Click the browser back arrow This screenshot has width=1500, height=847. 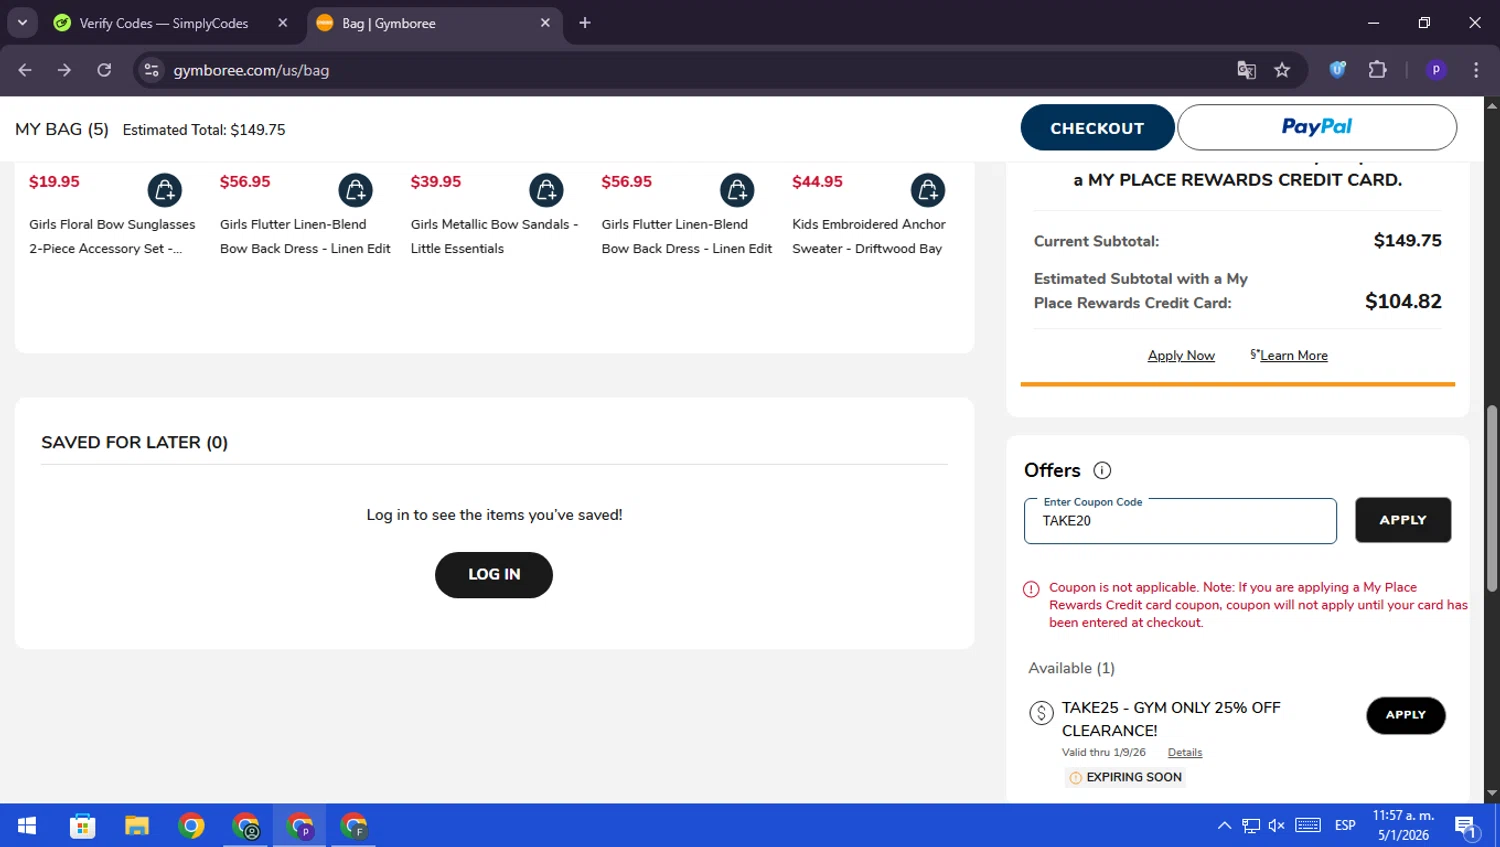25,70
